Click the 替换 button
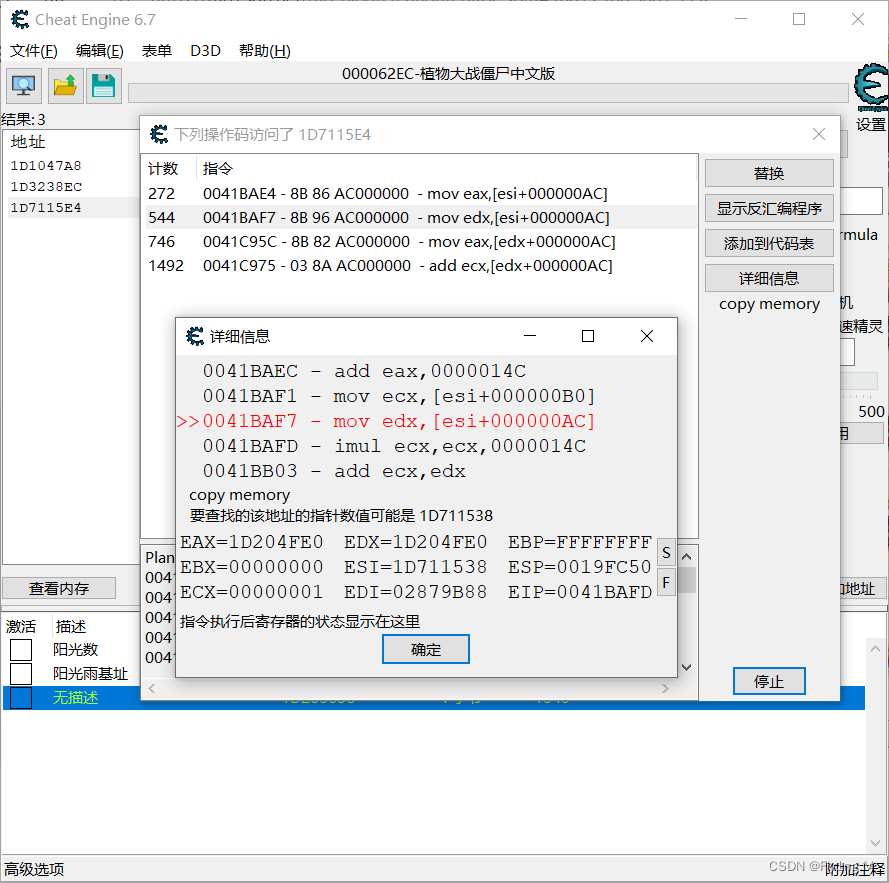 (769, 173)
